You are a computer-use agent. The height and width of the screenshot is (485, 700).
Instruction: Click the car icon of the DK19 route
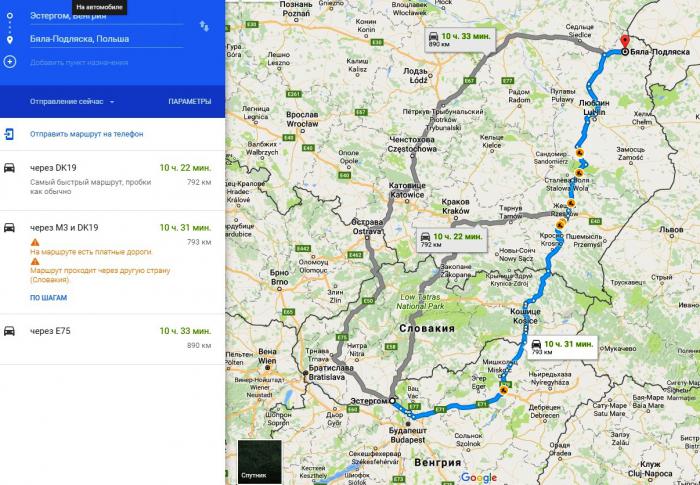click(x=9, y=168)
